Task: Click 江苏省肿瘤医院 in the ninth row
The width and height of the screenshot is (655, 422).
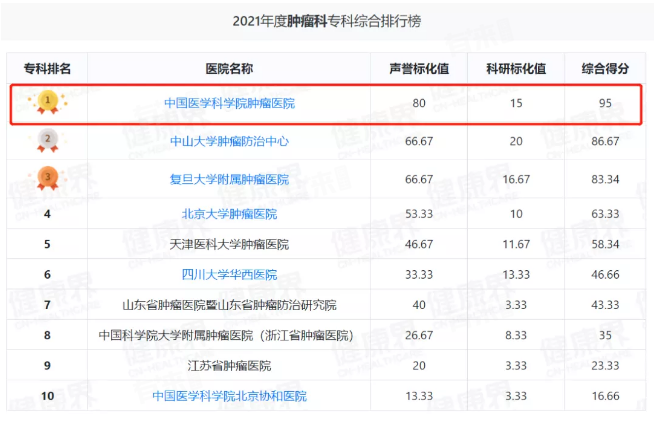Action: [x=229, y=366]
